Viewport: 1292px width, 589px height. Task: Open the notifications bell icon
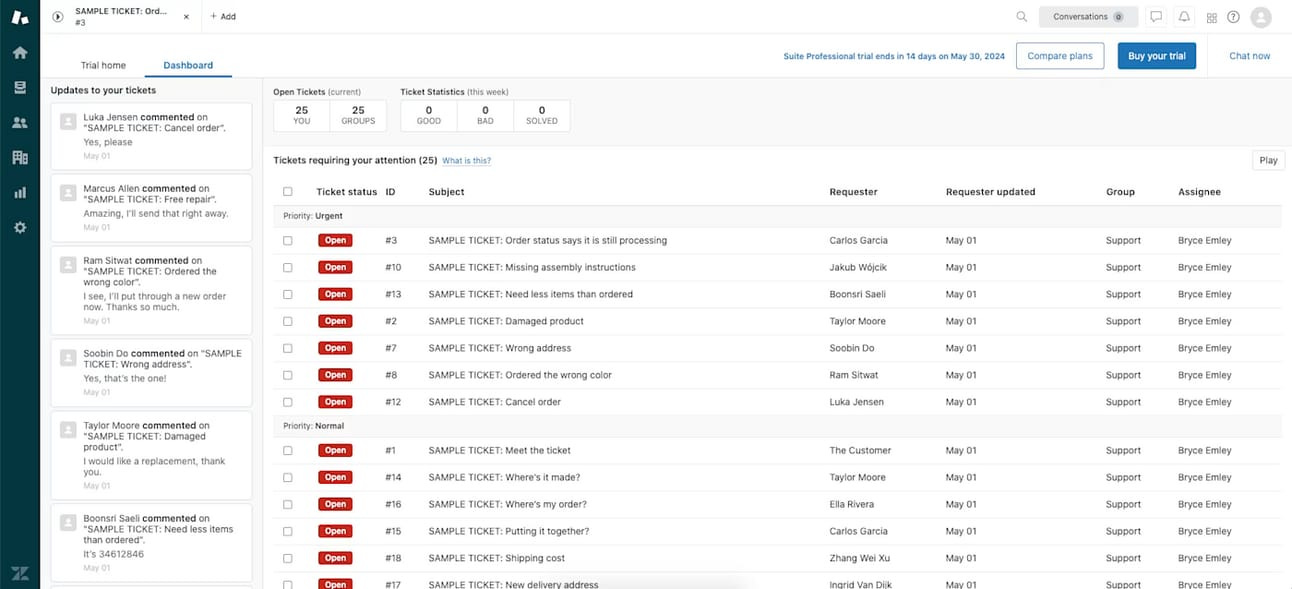click(x=1184, y=17)
